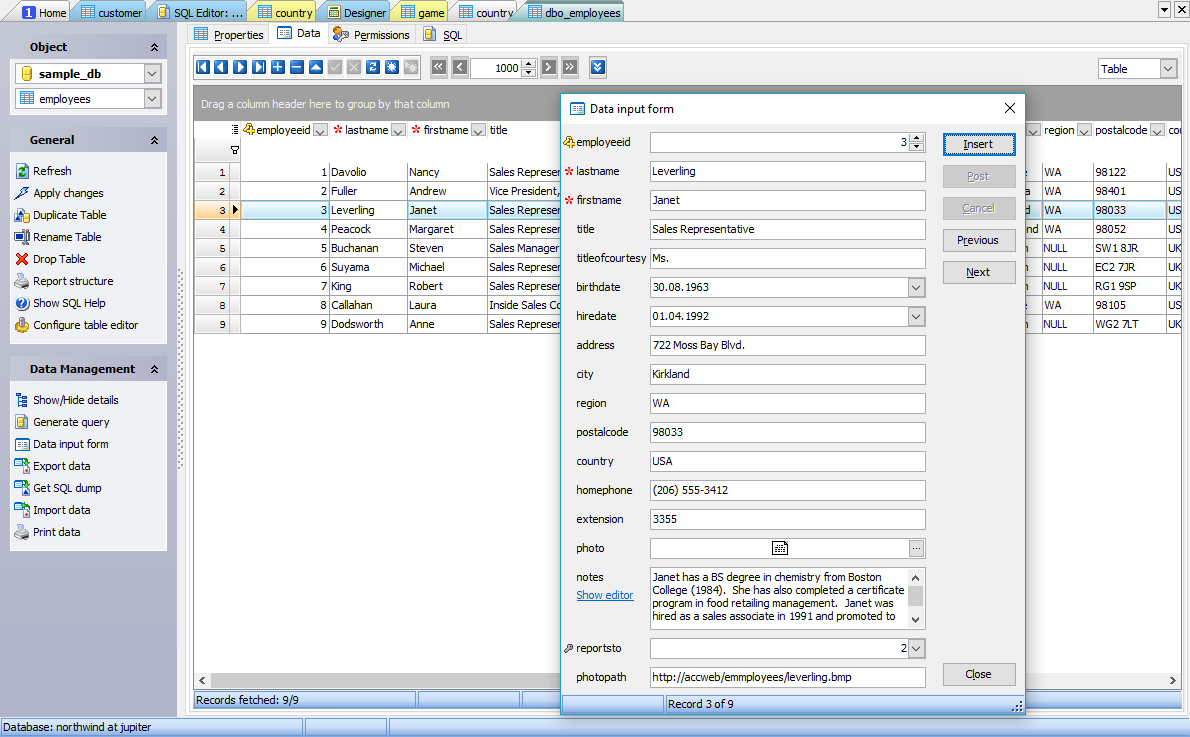Collapse the Data Management section
The width and height of the screenshot is (1190, 737).
tap(154, 370)
